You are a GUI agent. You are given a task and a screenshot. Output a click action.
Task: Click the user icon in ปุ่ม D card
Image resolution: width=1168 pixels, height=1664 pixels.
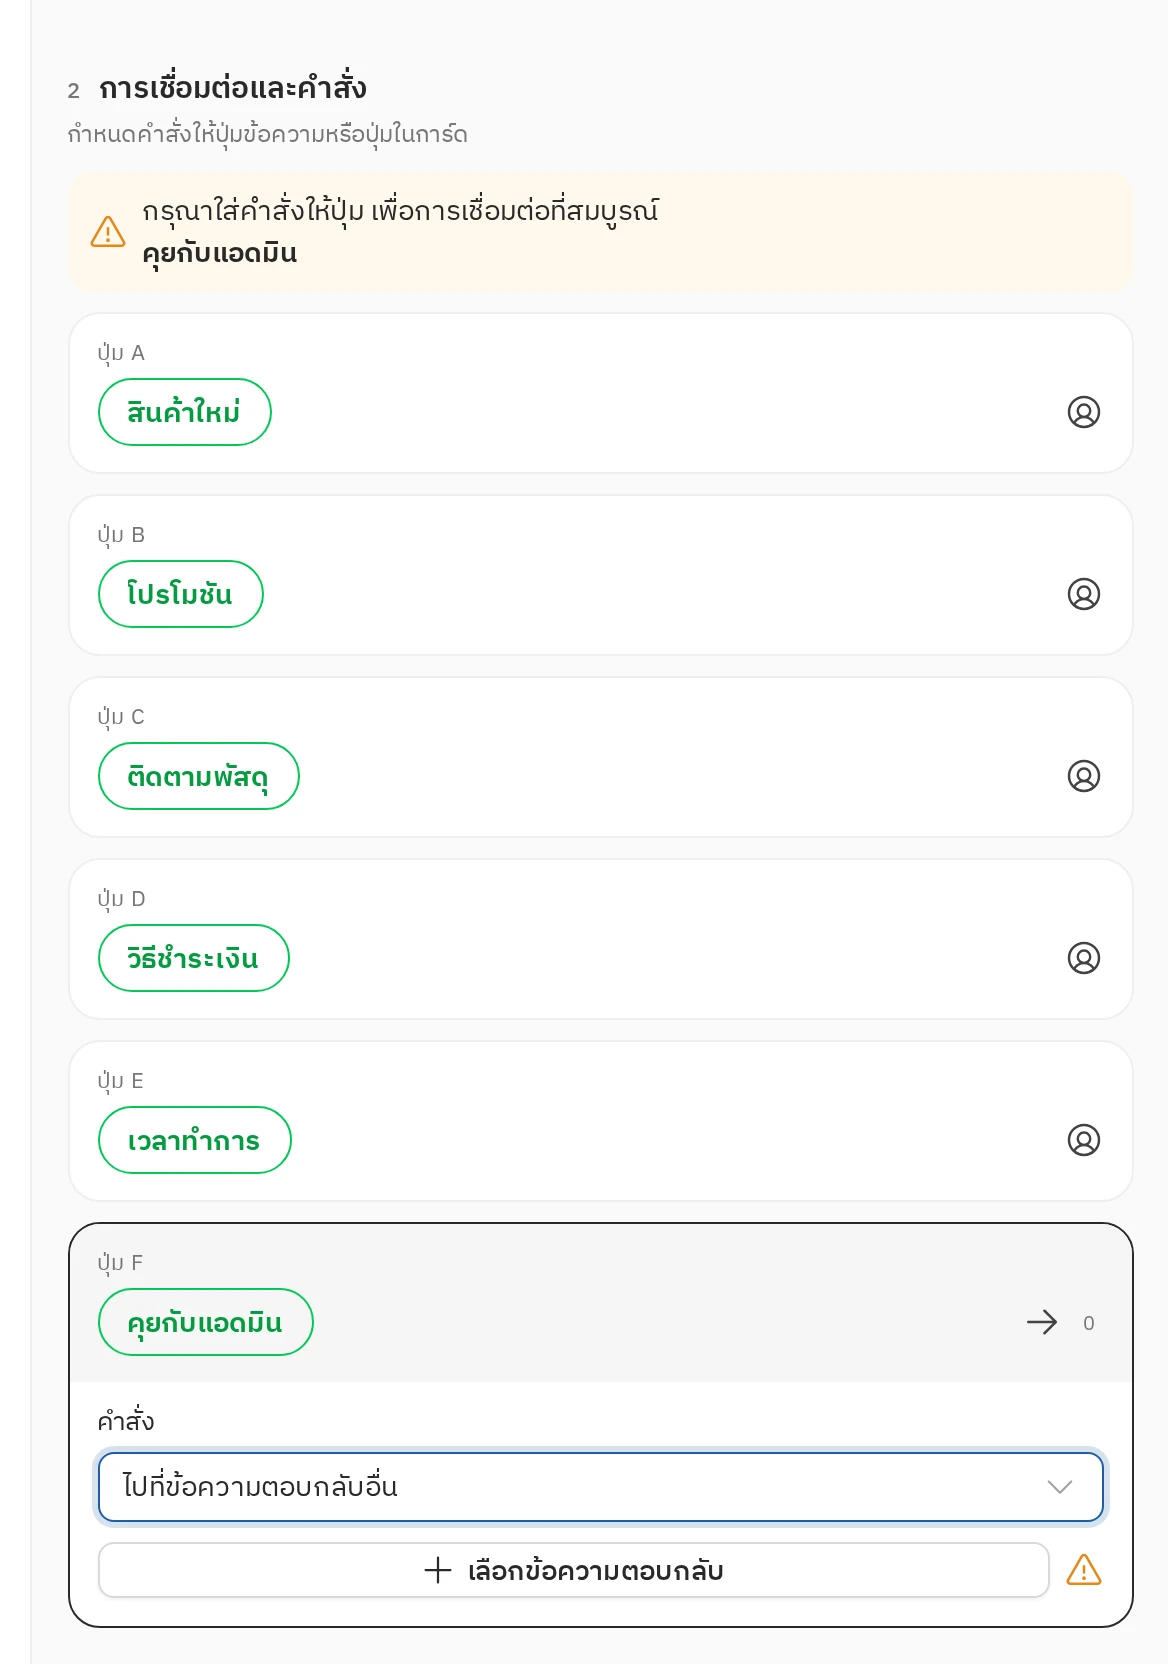[1083, 958]
